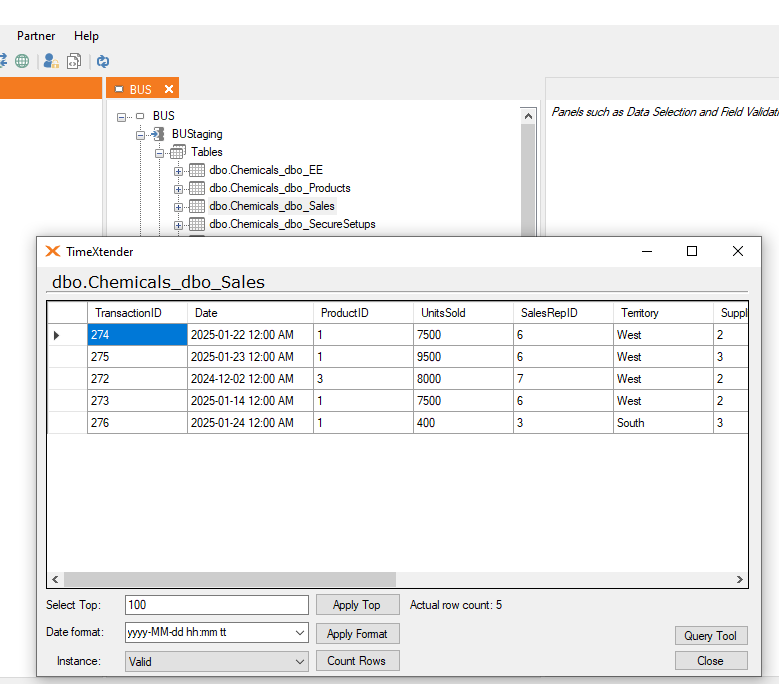Close the BUS tab with the X
This screenshot has width=779, height=684.
[x=169, y=89]
